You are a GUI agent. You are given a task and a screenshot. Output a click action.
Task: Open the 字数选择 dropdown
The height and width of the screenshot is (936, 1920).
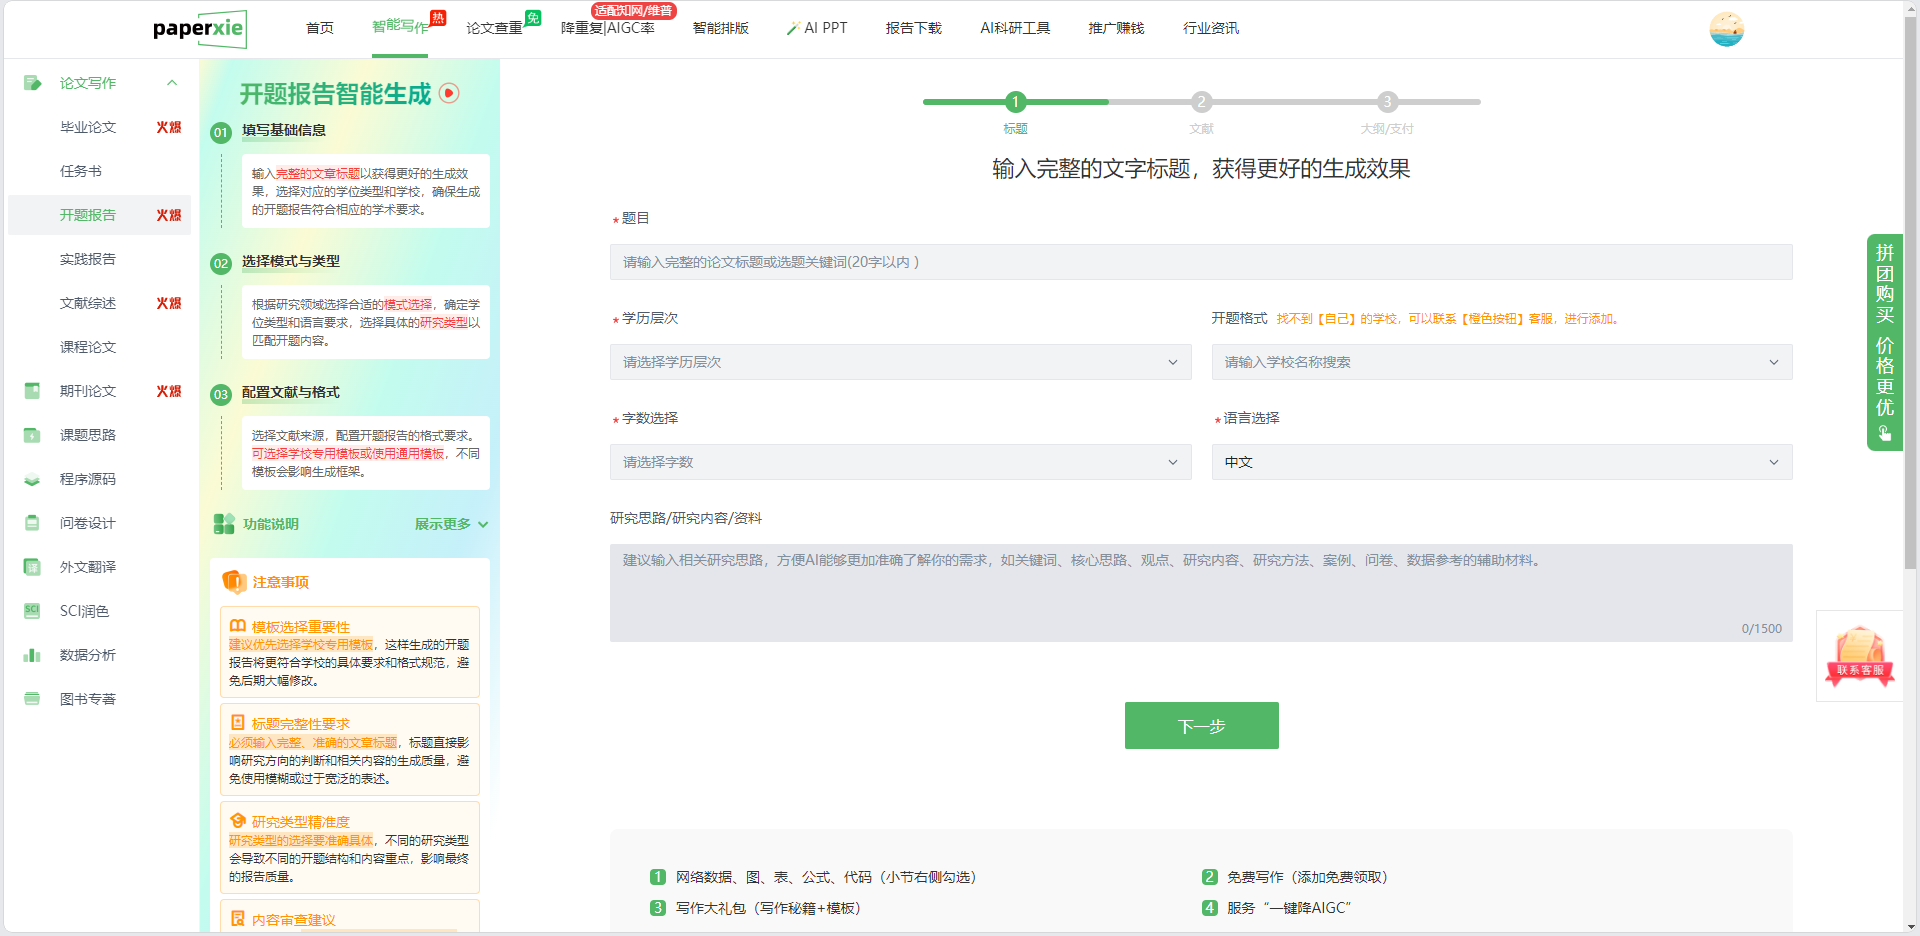(x=900, y=462)
